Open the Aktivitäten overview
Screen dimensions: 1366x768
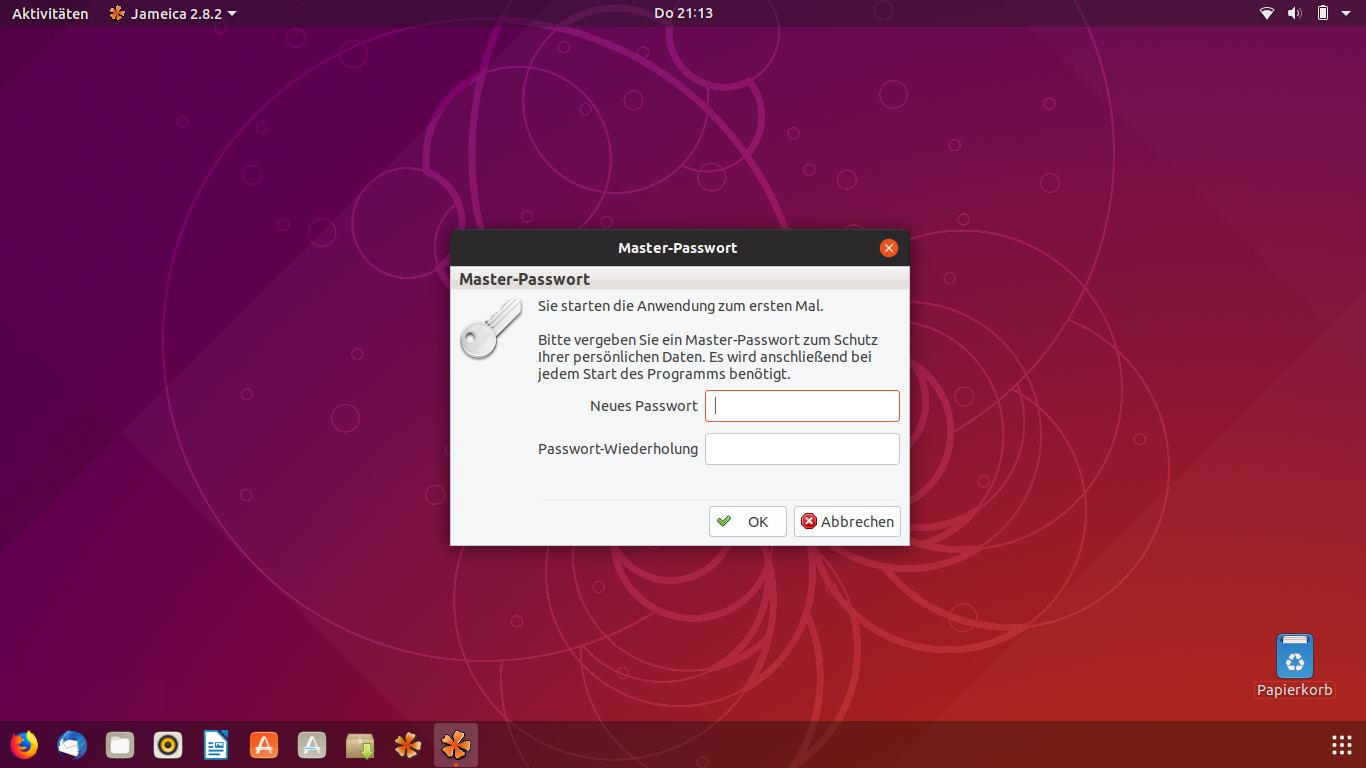point(50,14)
